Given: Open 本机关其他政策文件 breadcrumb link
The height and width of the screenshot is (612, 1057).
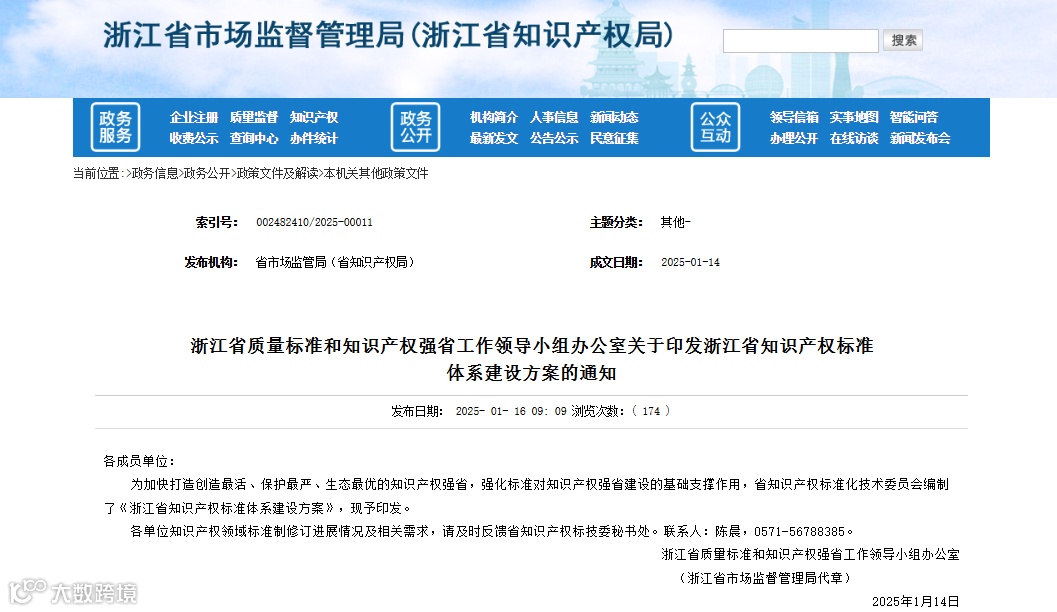Looking at the screenshot, I should [x=376, y=173].
